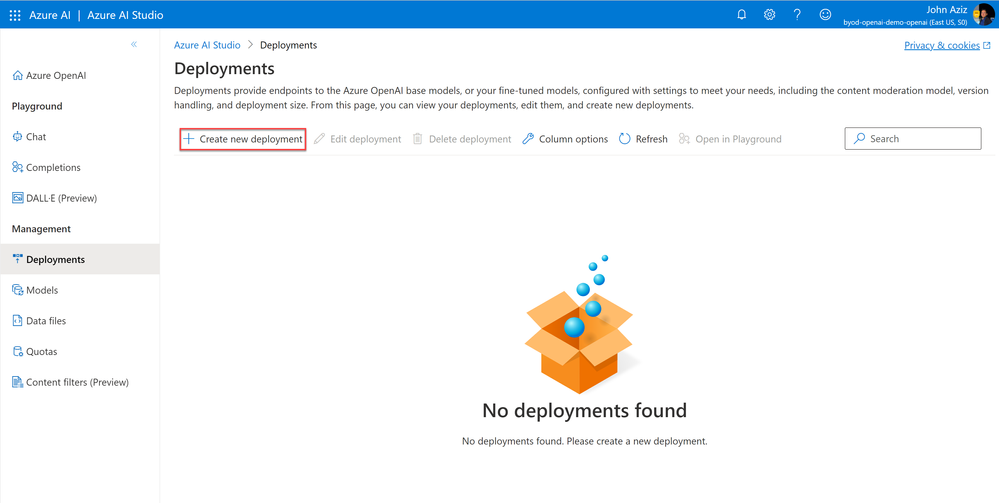Click the Data files icon

pos(17,320)
